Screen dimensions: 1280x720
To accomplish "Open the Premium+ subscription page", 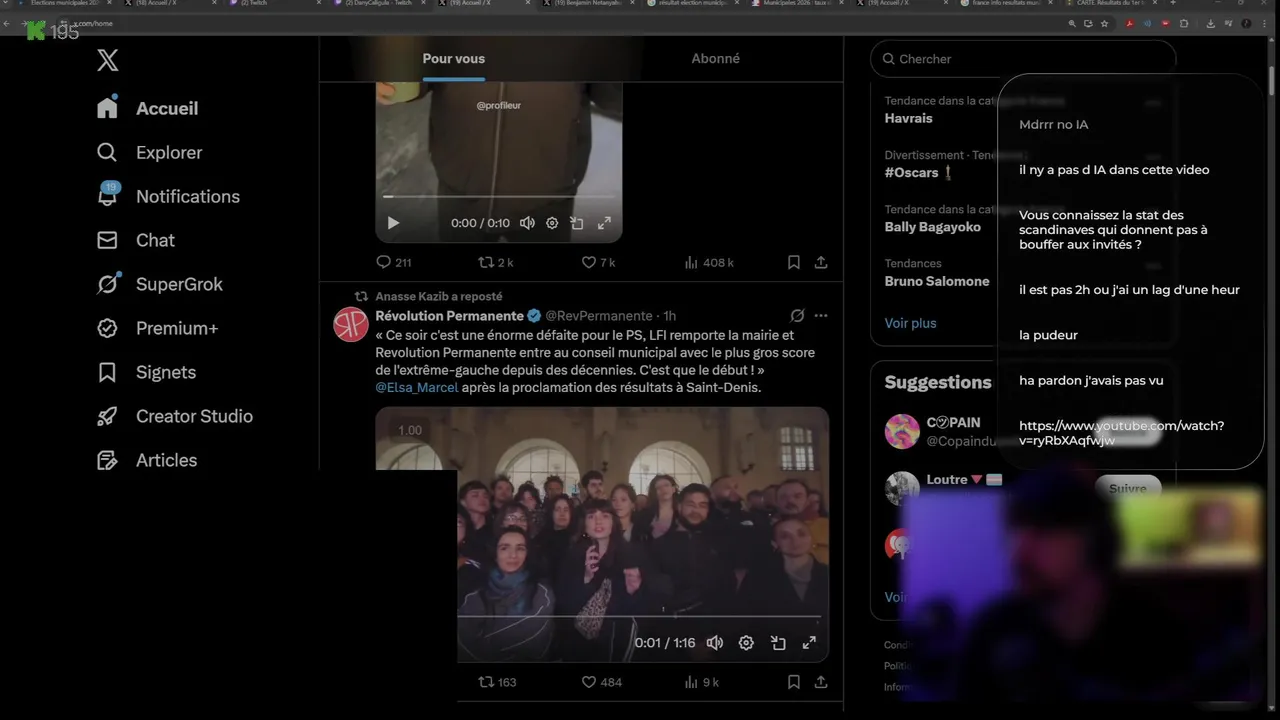I will (x=157, y=328).
